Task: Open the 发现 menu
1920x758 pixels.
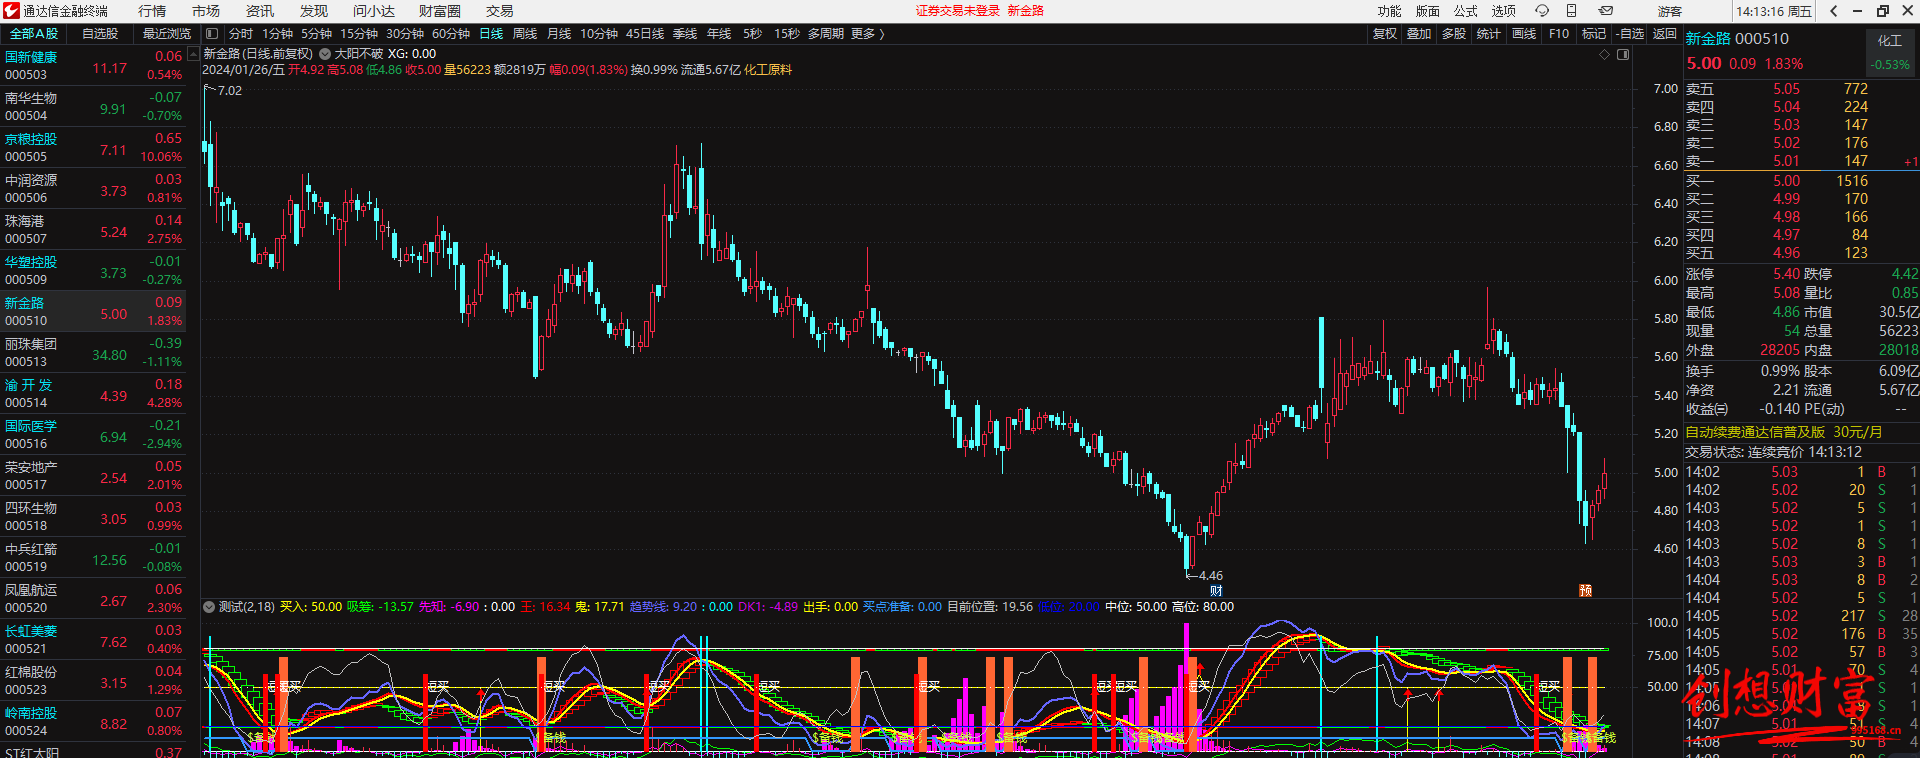Action: pos(314,11)
